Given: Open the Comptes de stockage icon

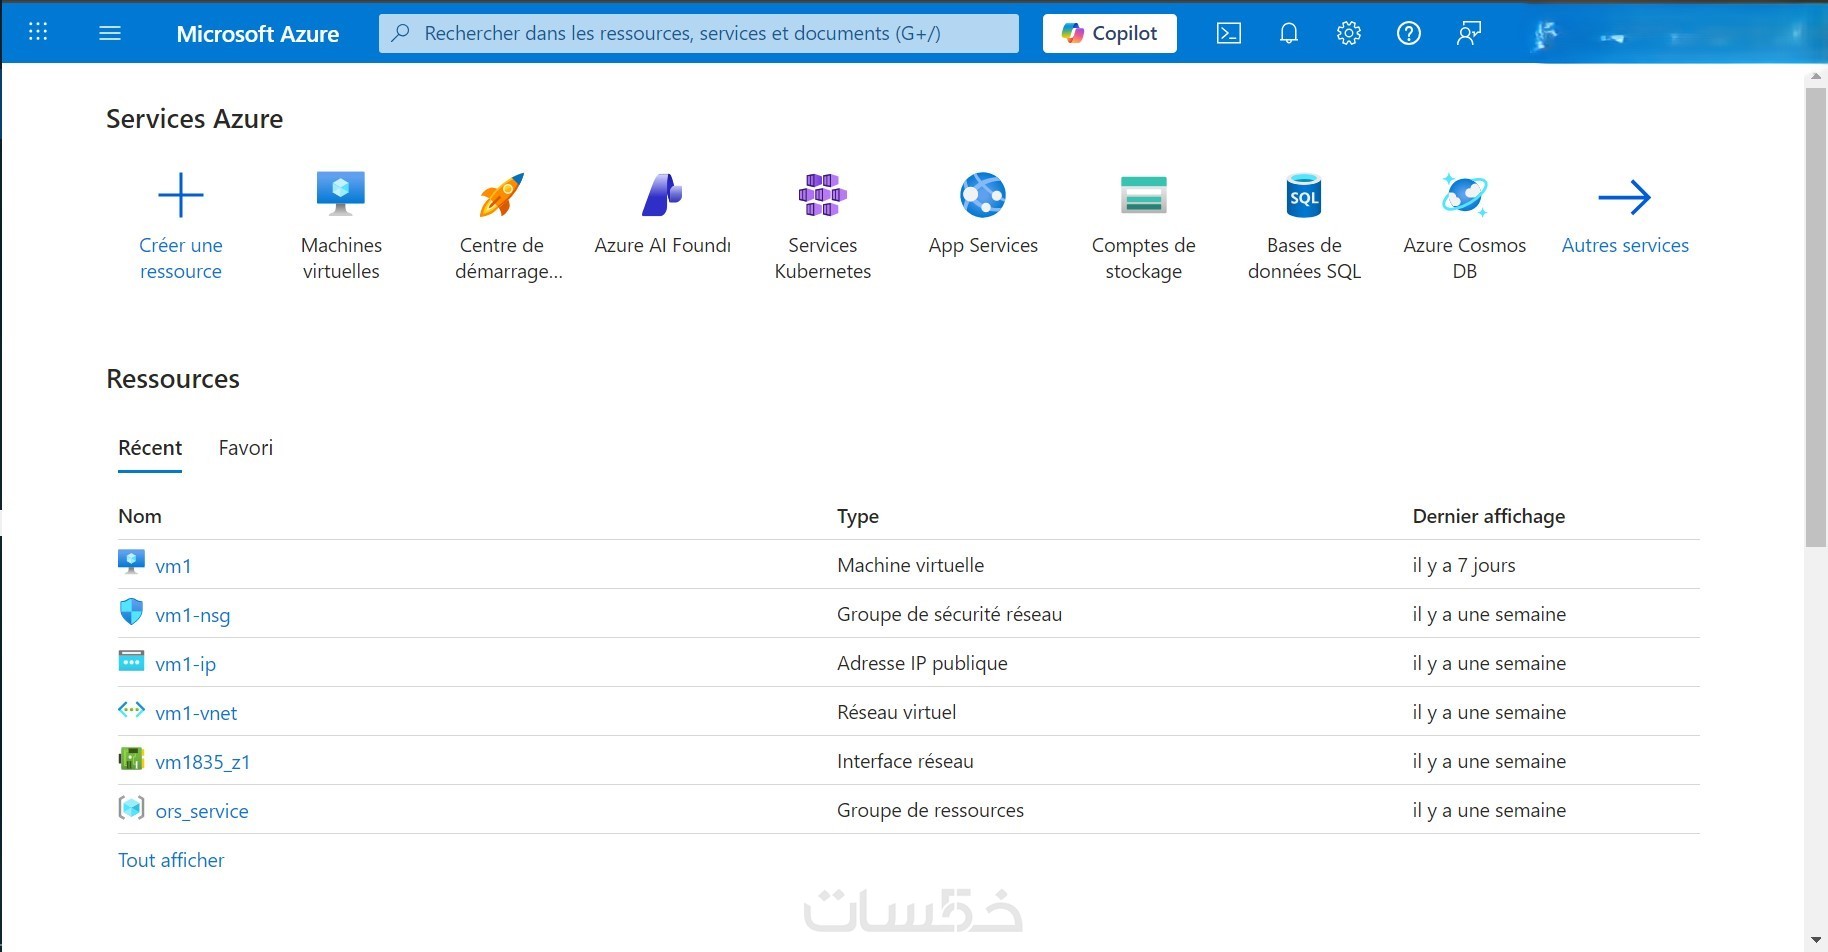Looking at the screenshot, I should 1144,195.
